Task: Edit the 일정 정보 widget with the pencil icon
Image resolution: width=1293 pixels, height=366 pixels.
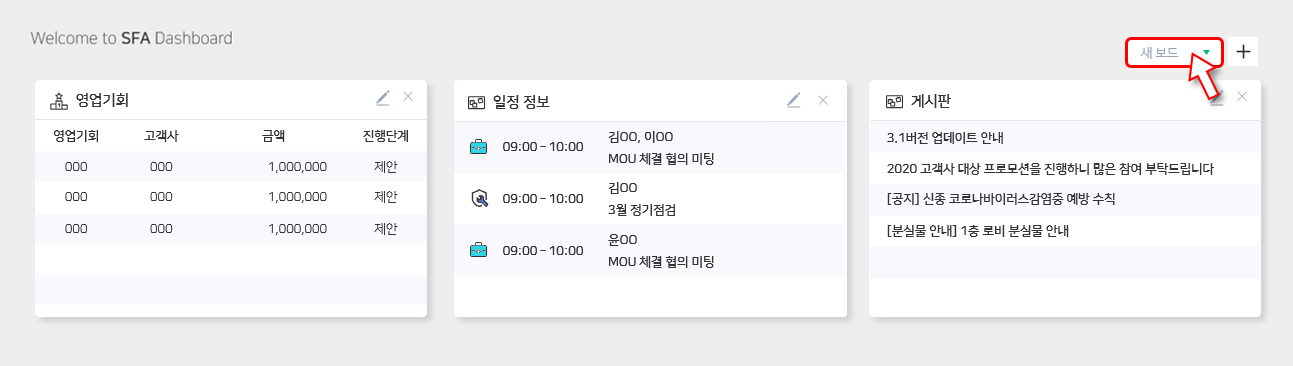Action: [794, 100]
